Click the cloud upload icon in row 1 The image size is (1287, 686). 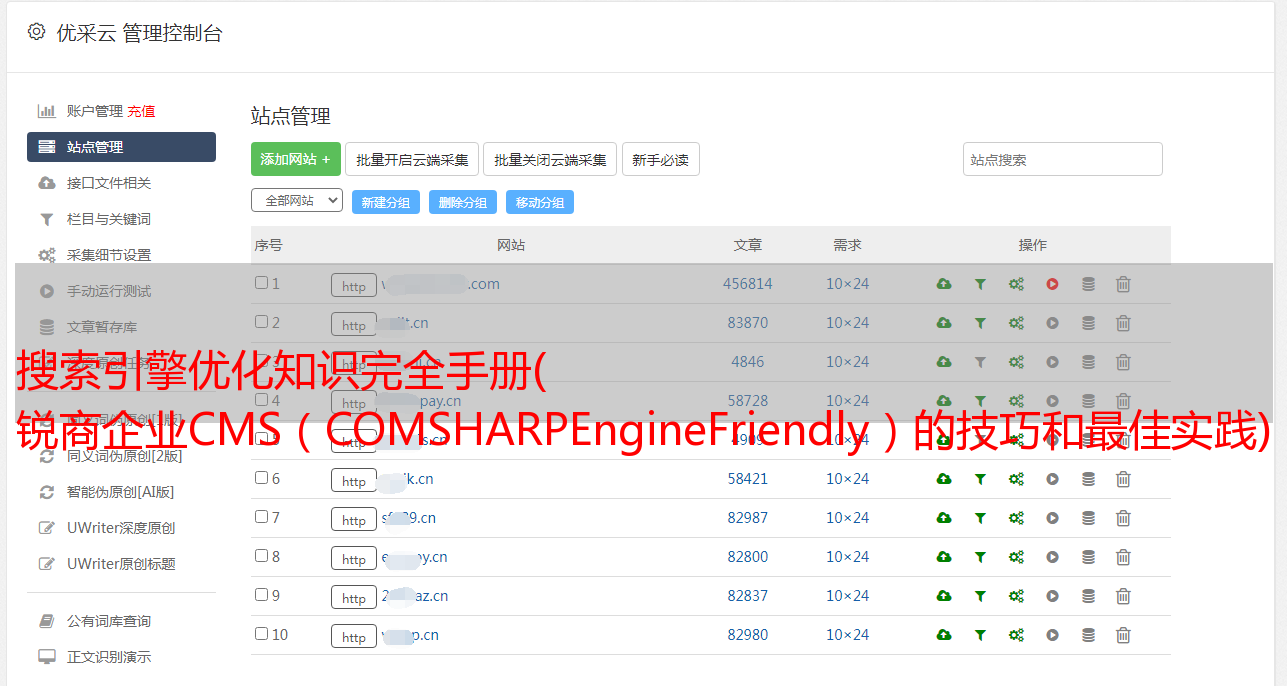click(x=944, y=284)
